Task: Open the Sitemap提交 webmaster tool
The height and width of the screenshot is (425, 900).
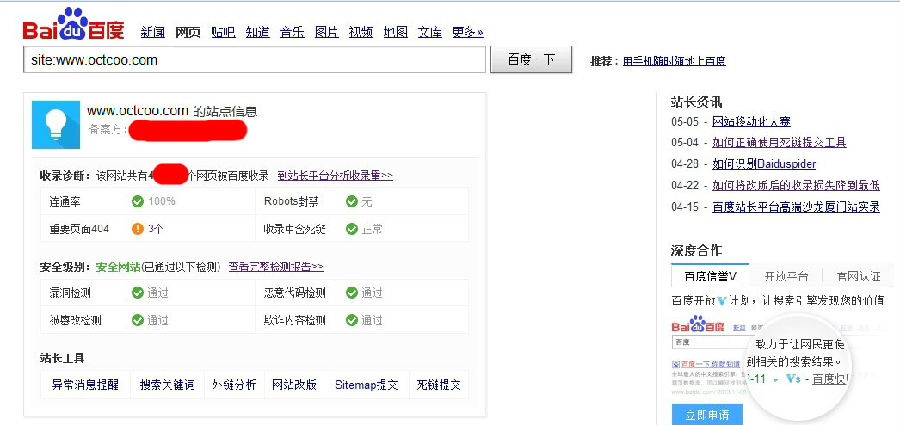Action: tap(367, 385)
